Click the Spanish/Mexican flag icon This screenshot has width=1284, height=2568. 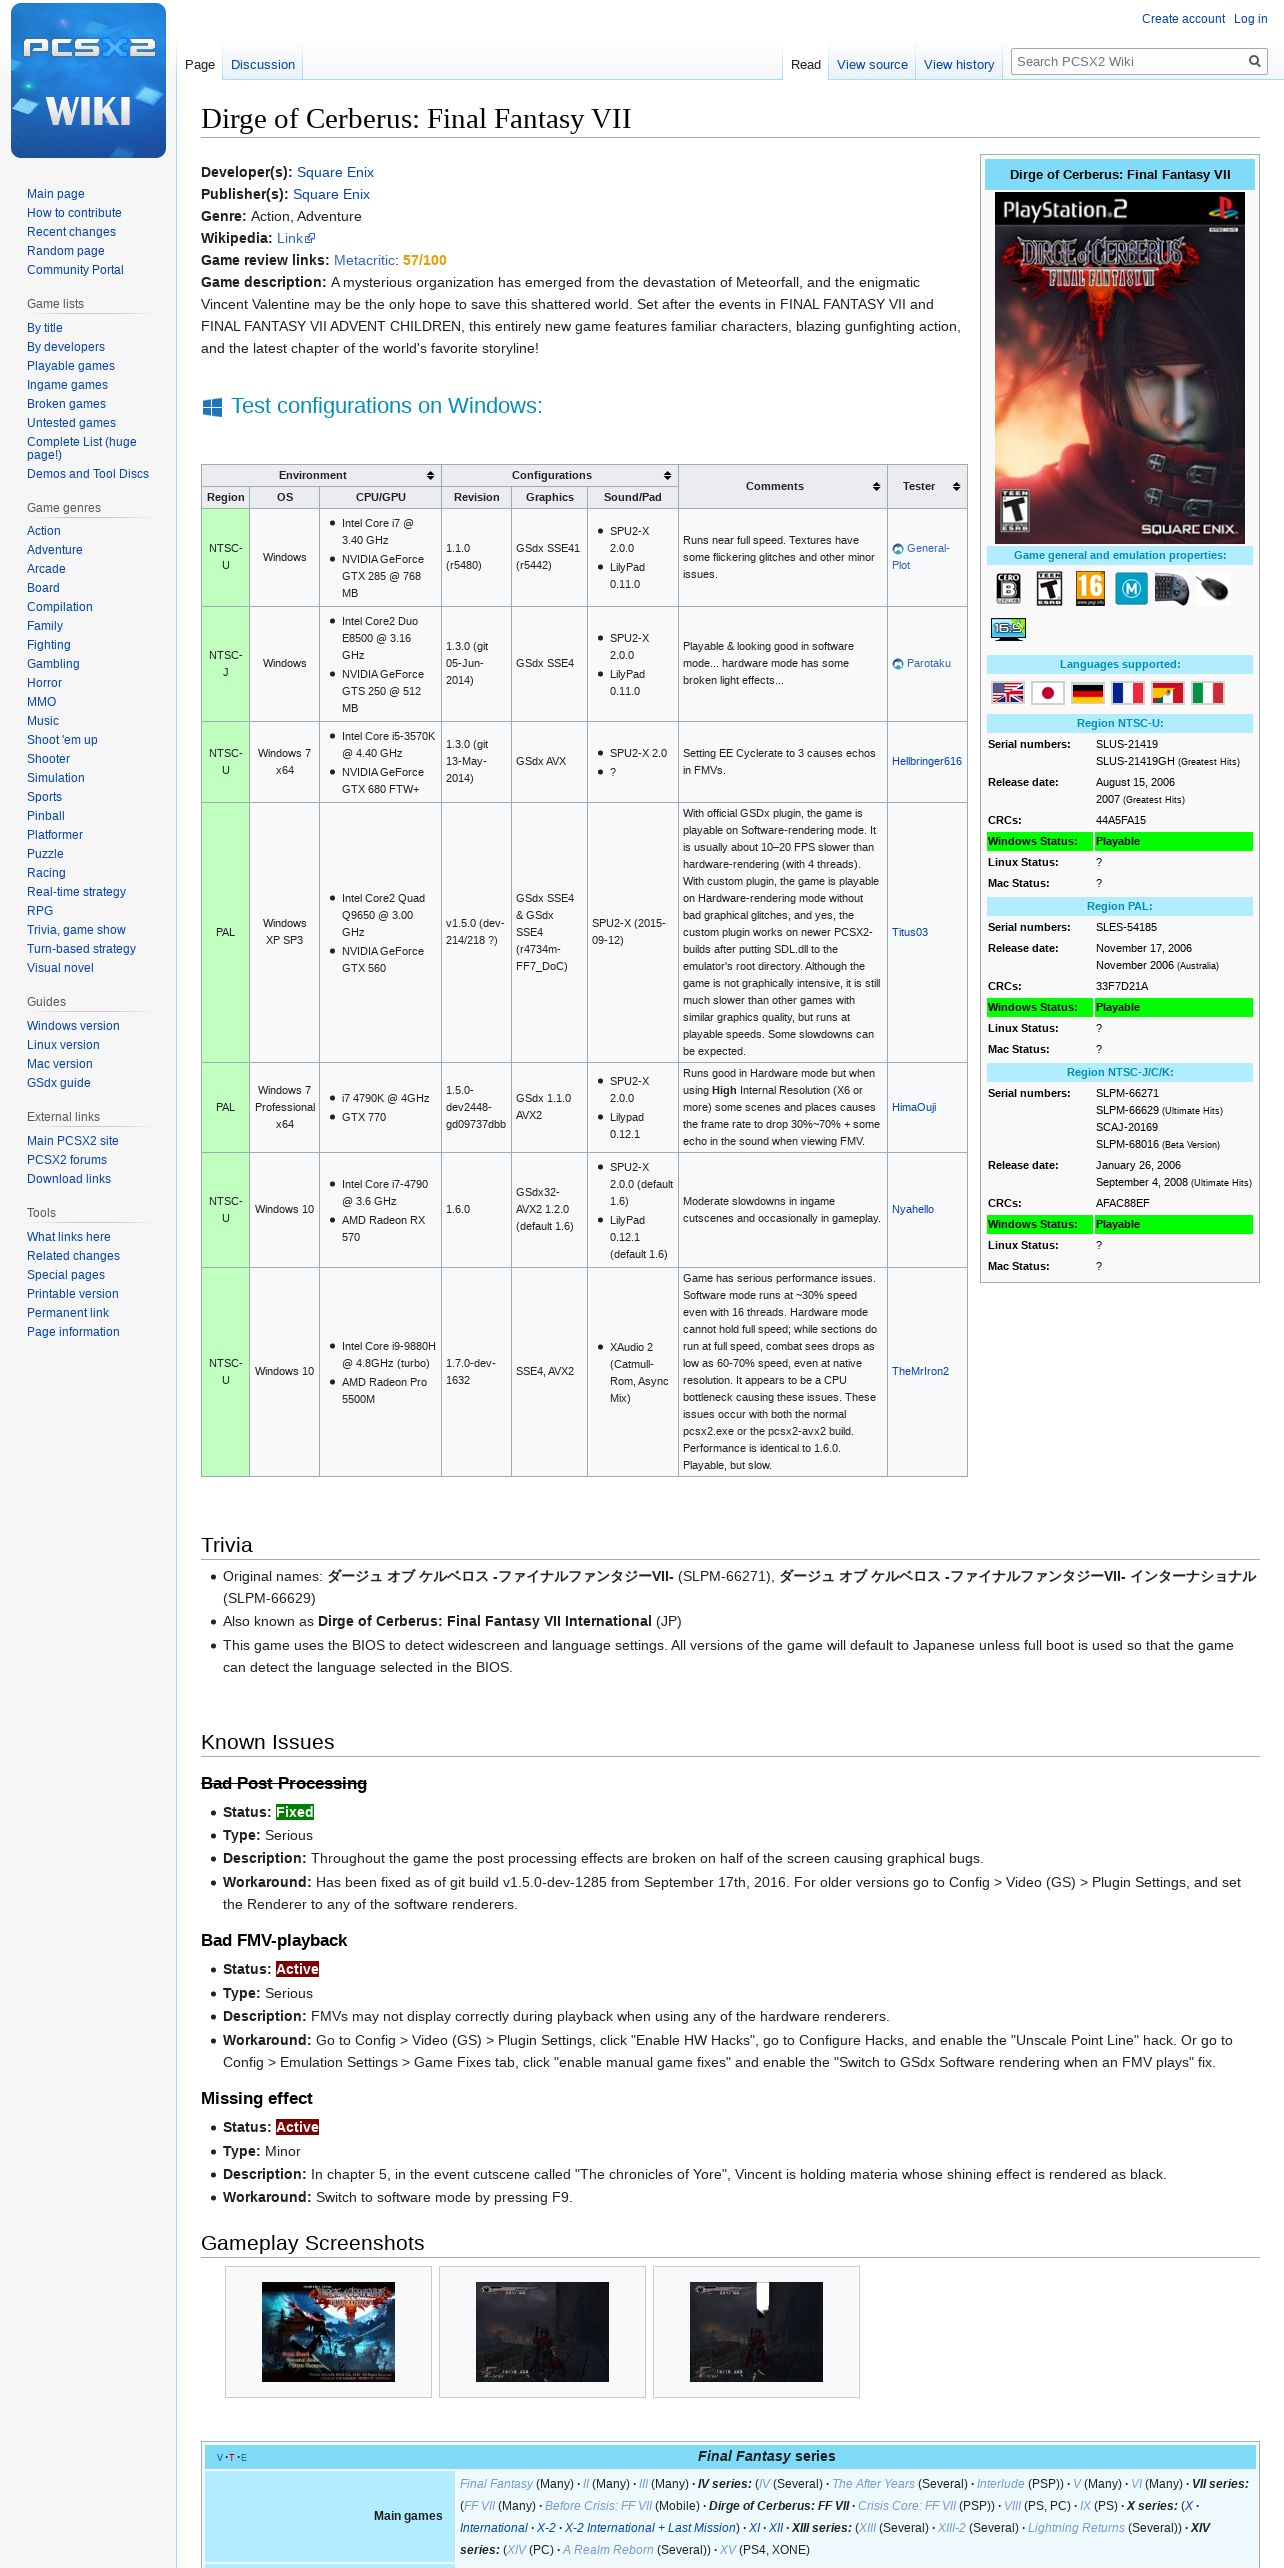point(1168,692)
